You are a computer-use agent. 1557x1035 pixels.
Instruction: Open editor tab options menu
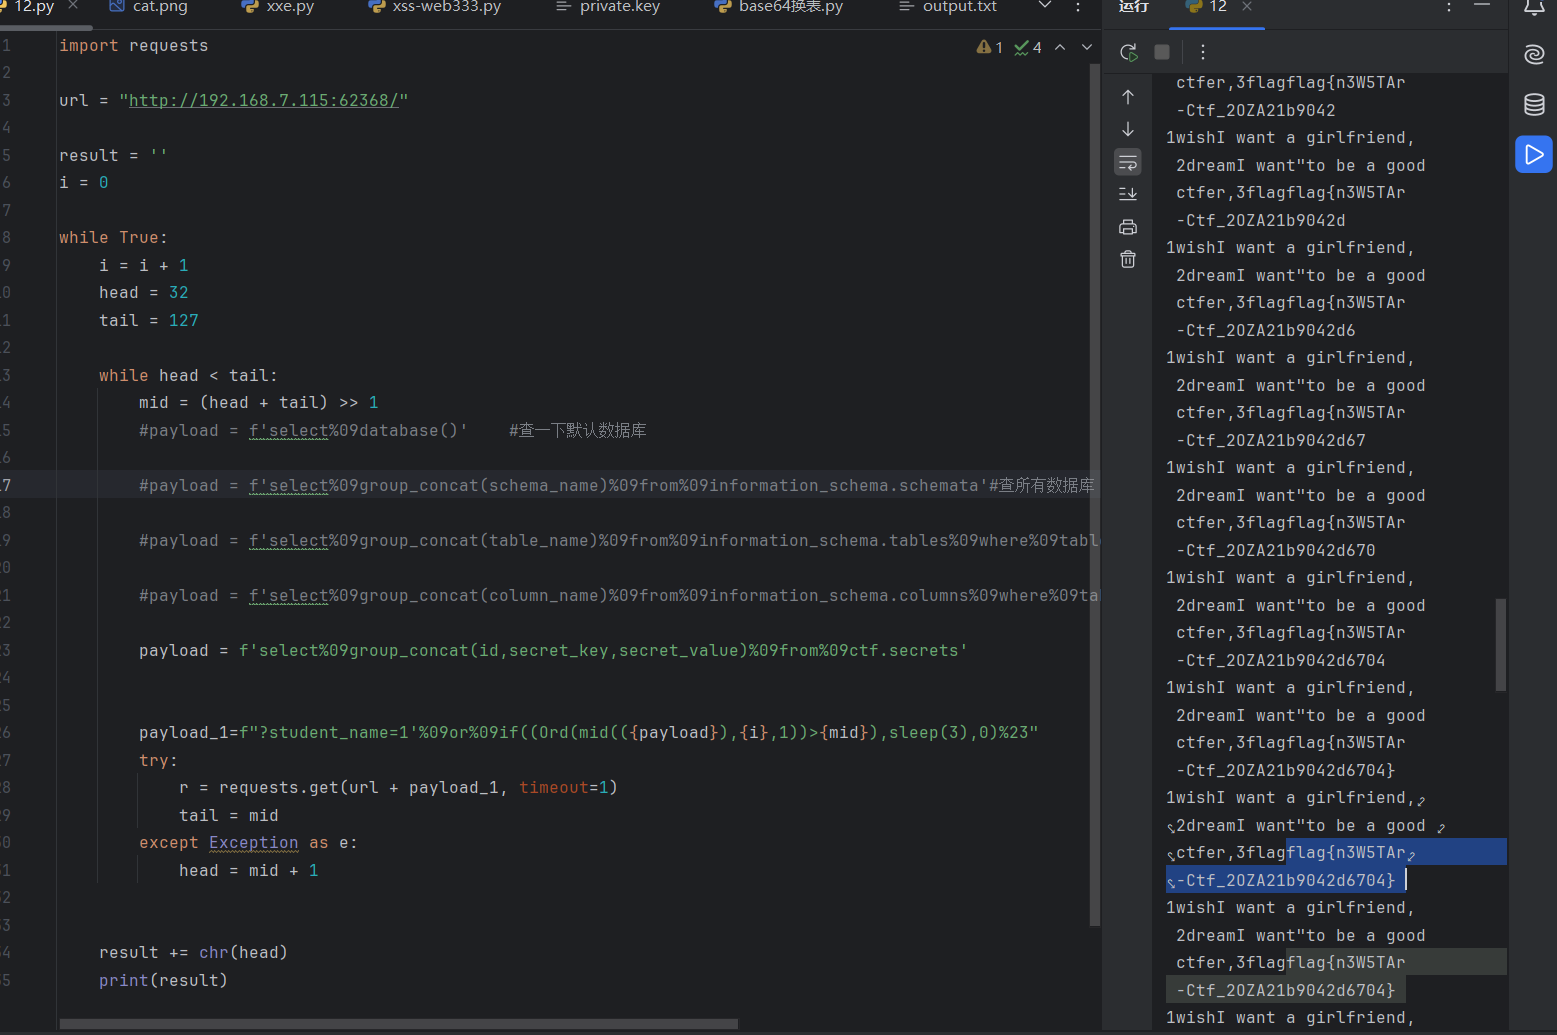1077,7
